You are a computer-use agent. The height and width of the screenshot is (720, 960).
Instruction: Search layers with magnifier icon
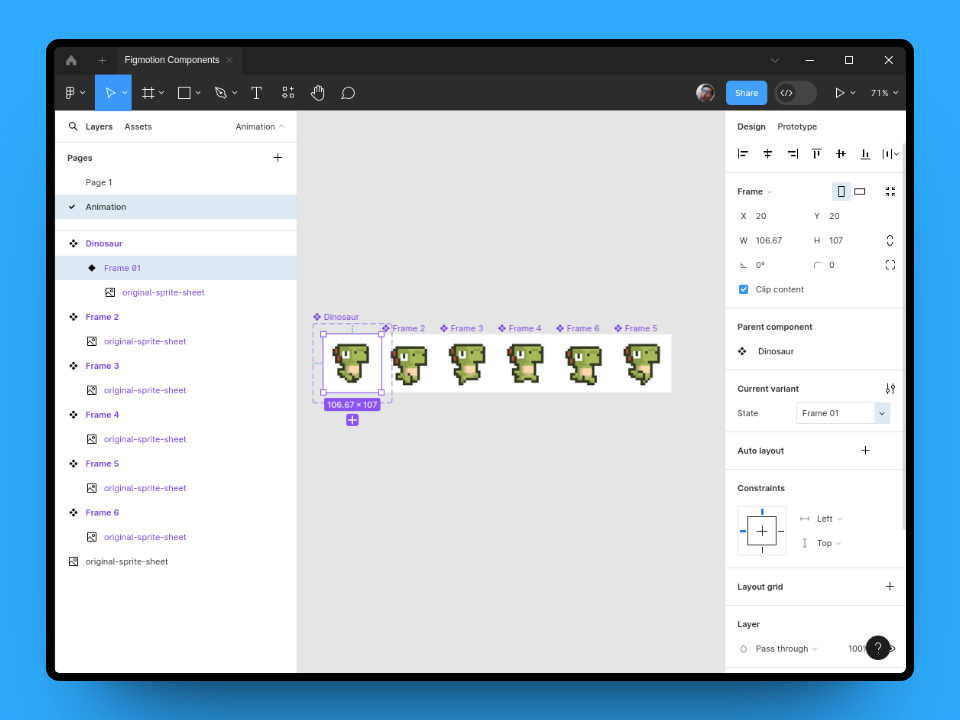(73, 126)
